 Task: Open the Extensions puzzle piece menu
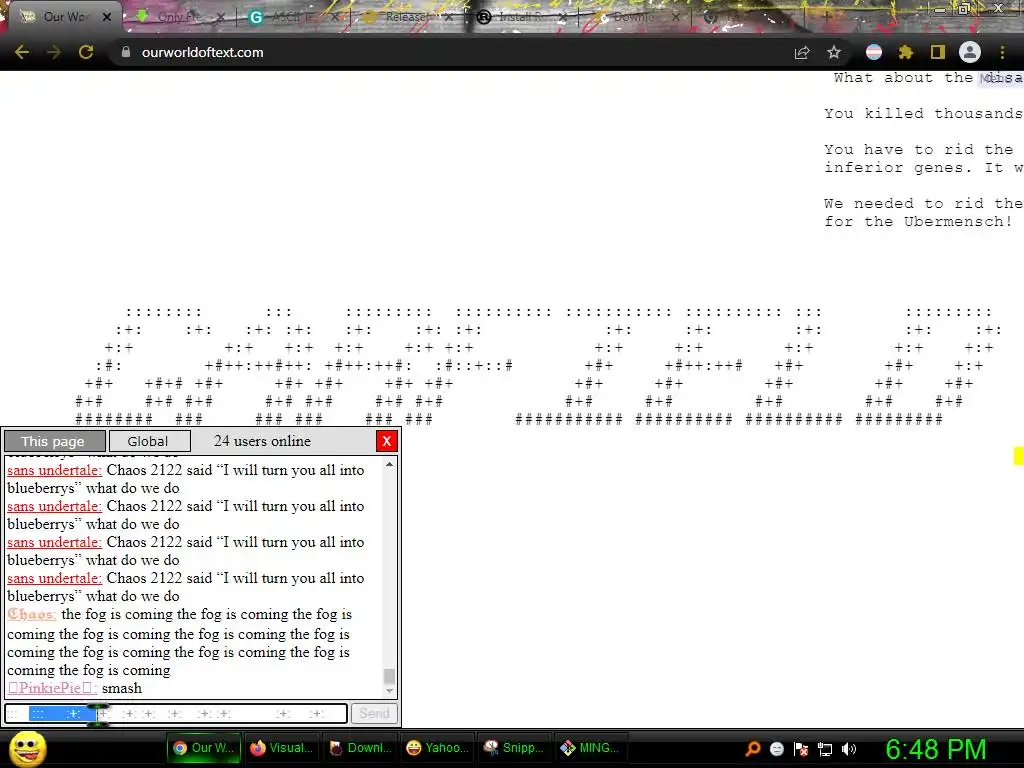(x=906, y=52)
